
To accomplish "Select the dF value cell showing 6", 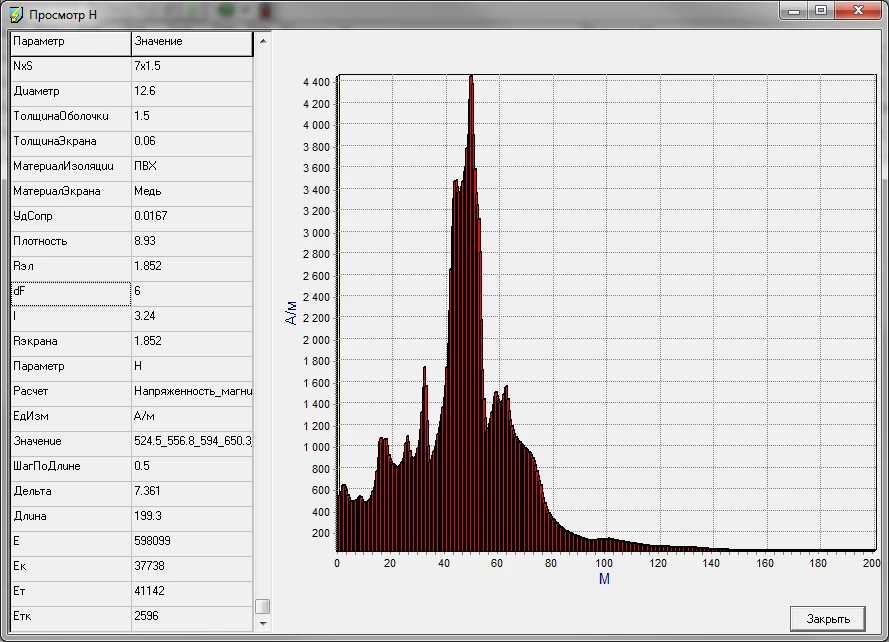I will (x=192, y=291).
